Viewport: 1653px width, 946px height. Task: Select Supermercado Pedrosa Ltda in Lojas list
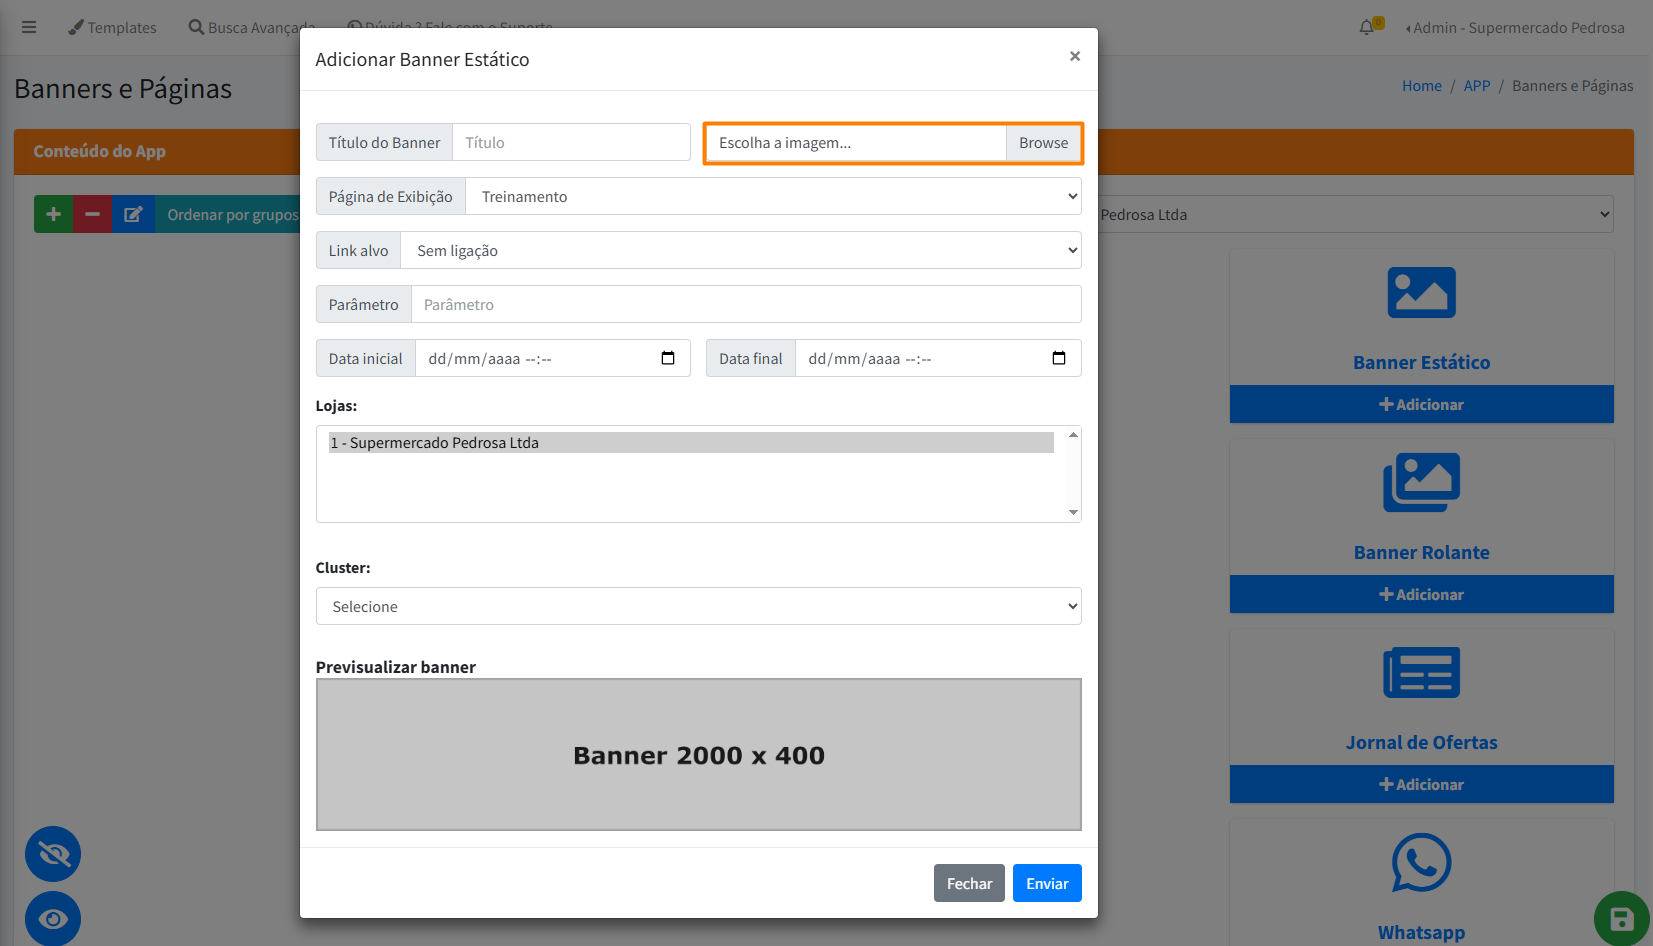pos(691,443)
